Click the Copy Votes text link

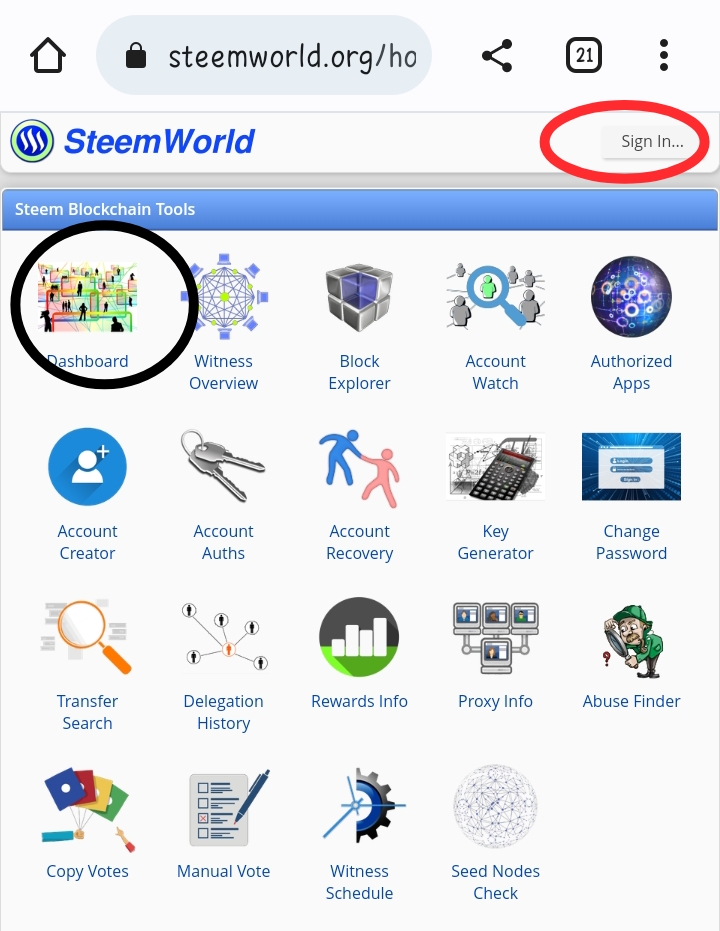click(x=87, y=871)
